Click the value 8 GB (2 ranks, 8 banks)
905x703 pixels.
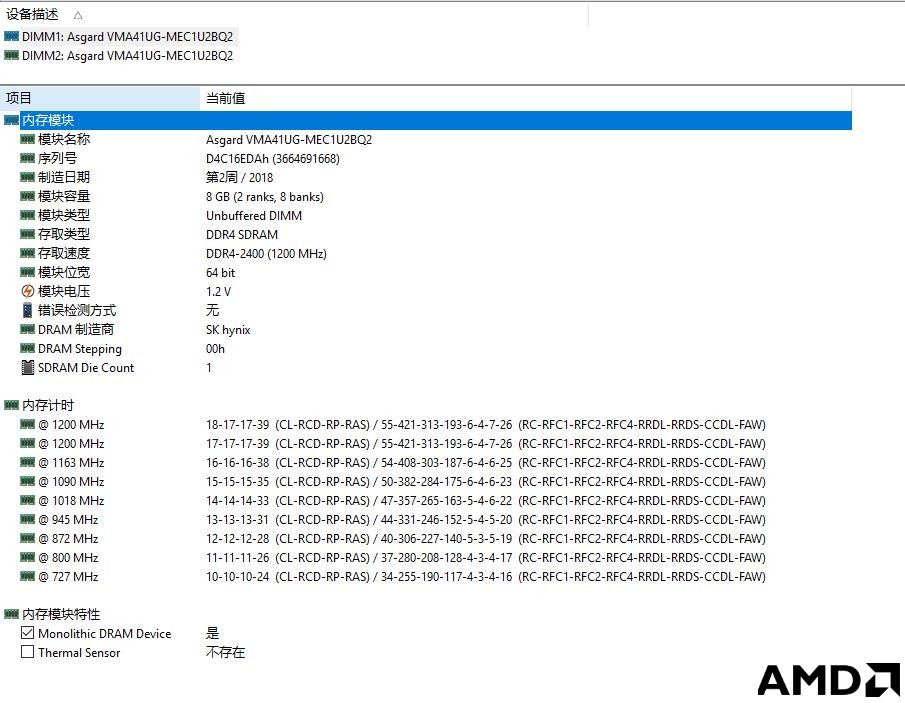coord(265,196)
